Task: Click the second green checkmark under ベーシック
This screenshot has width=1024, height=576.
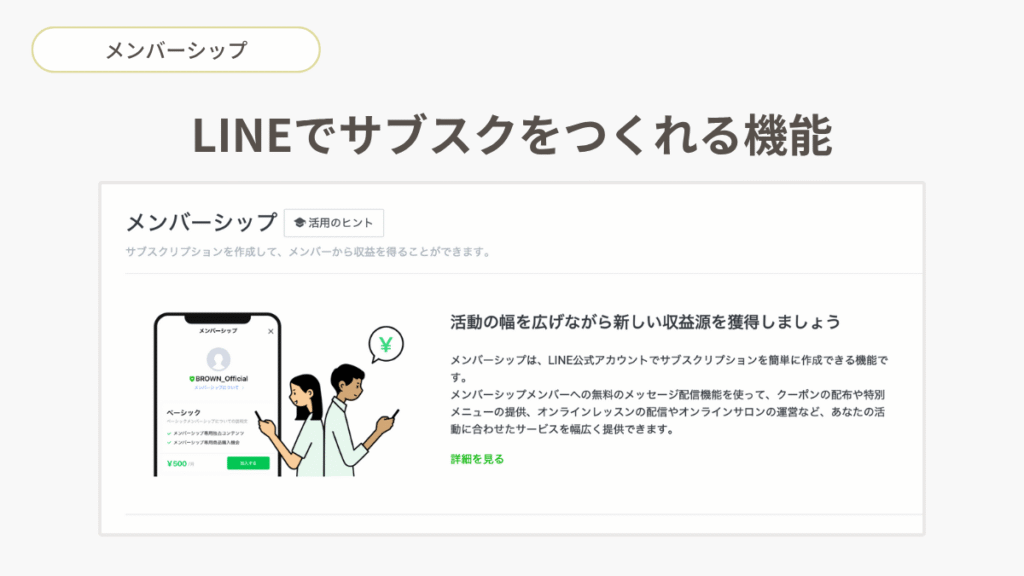Action: [169, 443]
